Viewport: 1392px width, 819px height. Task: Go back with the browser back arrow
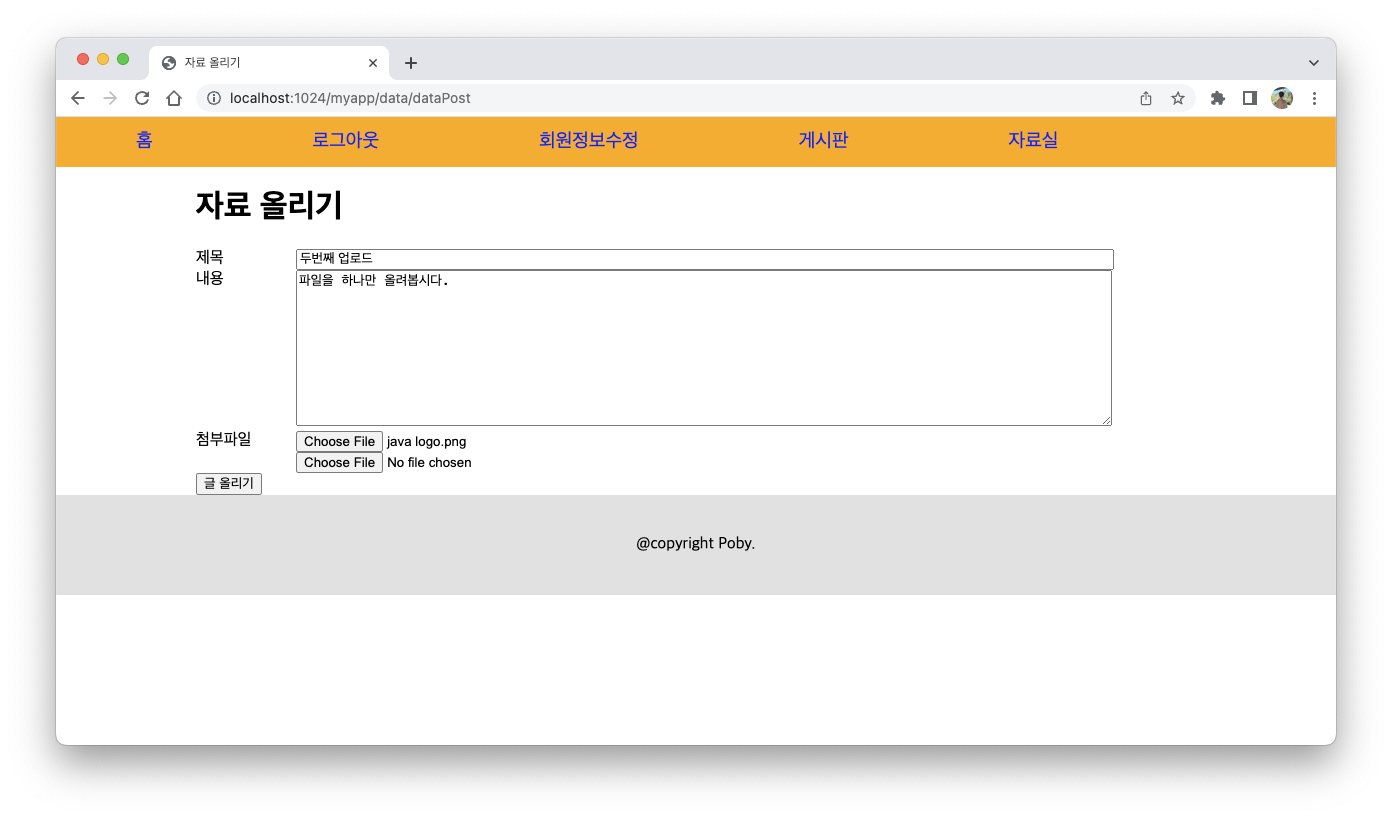pyautogui.click(x=78, y=98)
